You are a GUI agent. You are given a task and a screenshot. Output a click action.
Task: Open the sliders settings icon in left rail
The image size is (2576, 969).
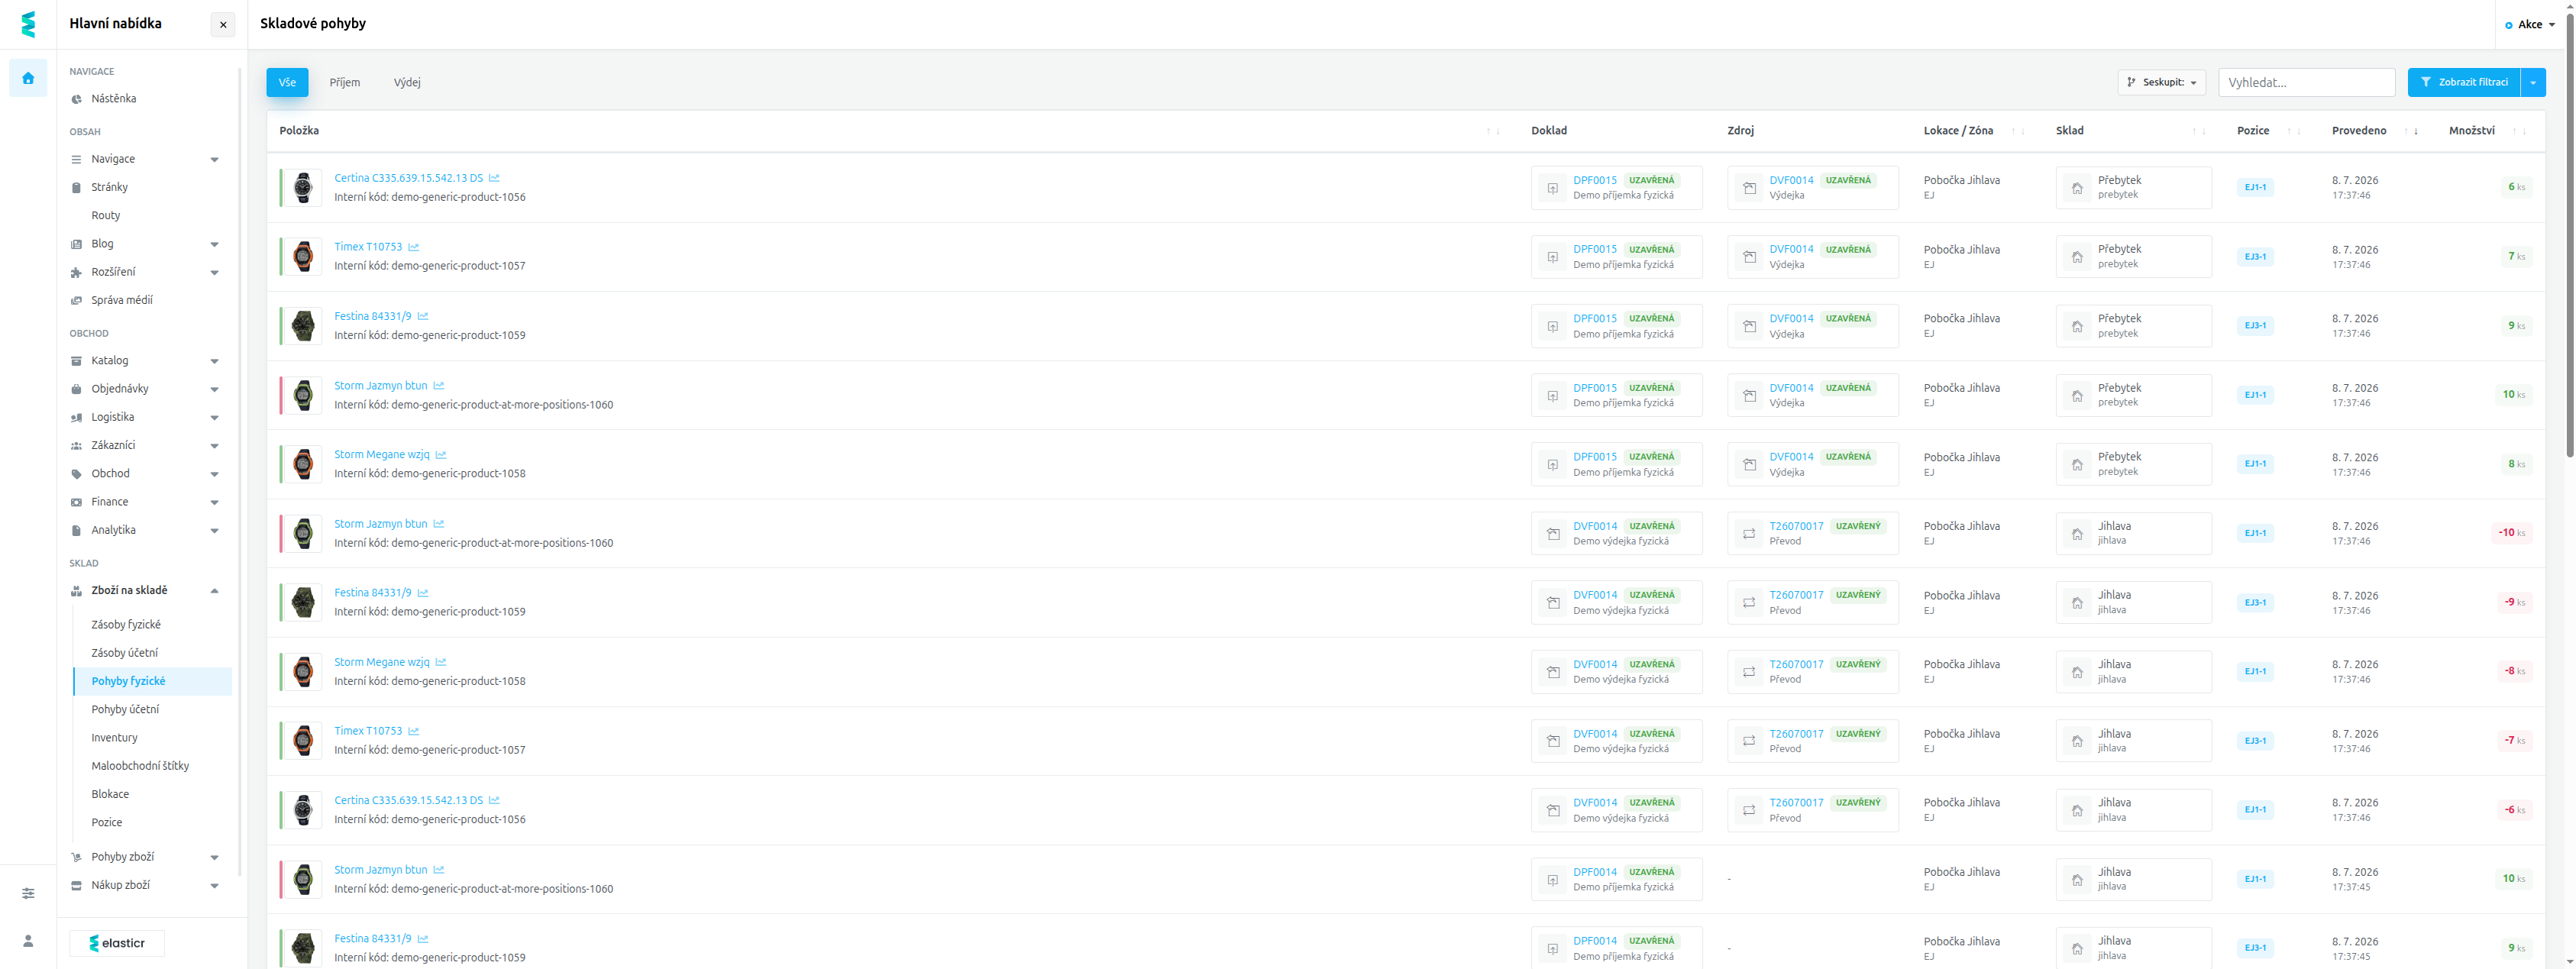click(28, 893)
